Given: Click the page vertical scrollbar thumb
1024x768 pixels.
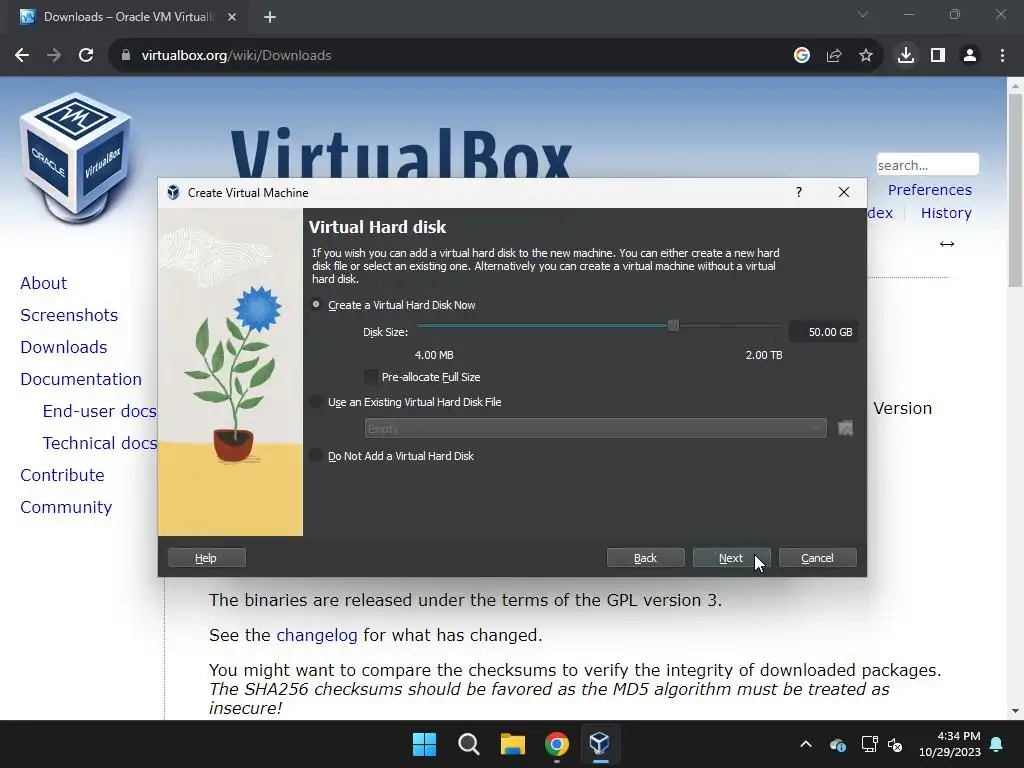Looking at the screenshot, I should (1015, 189).
